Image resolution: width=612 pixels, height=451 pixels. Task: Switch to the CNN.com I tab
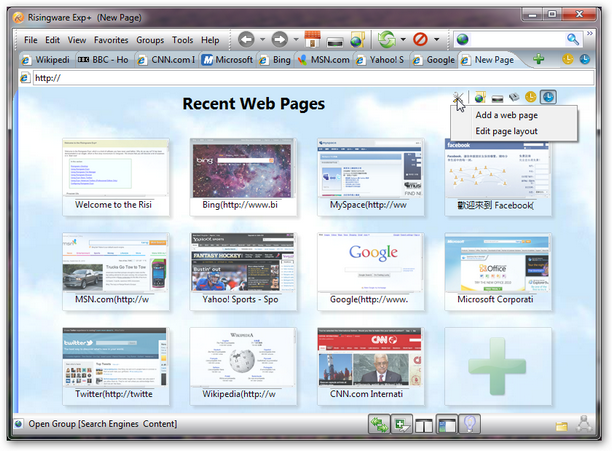click(x=167, y=60)
